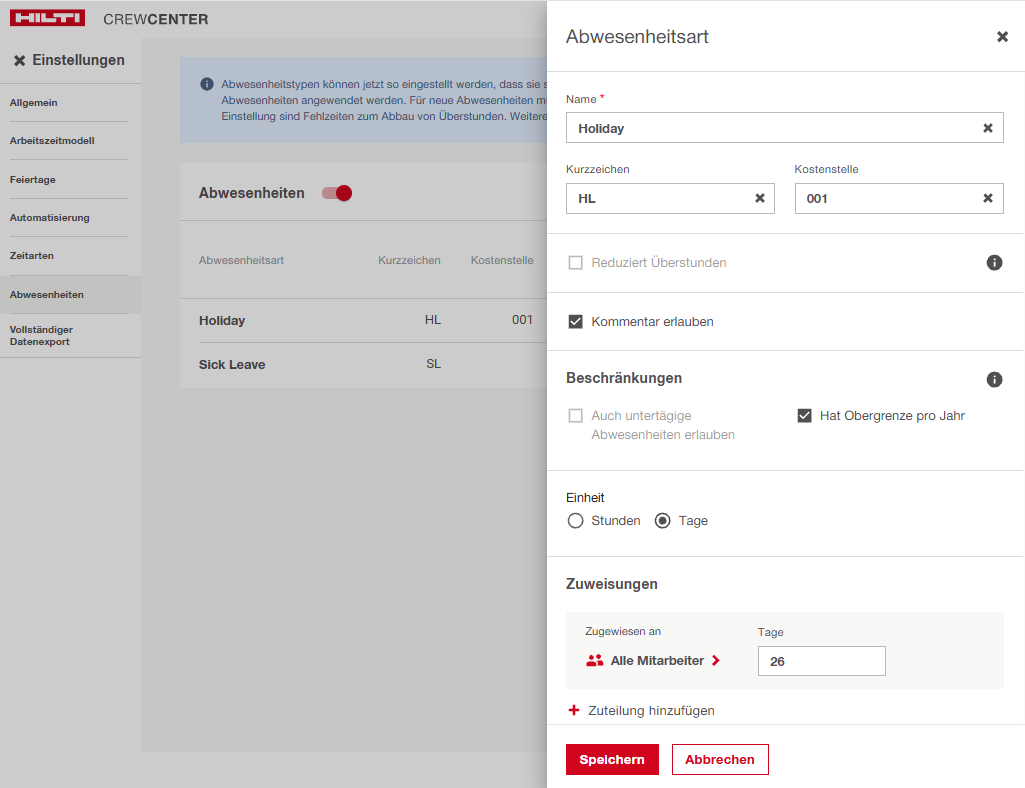Screen dimensions: 1025x788
Task: Click the Hilti logo in header
Action: pyautogui.click(x=47, y=18)
